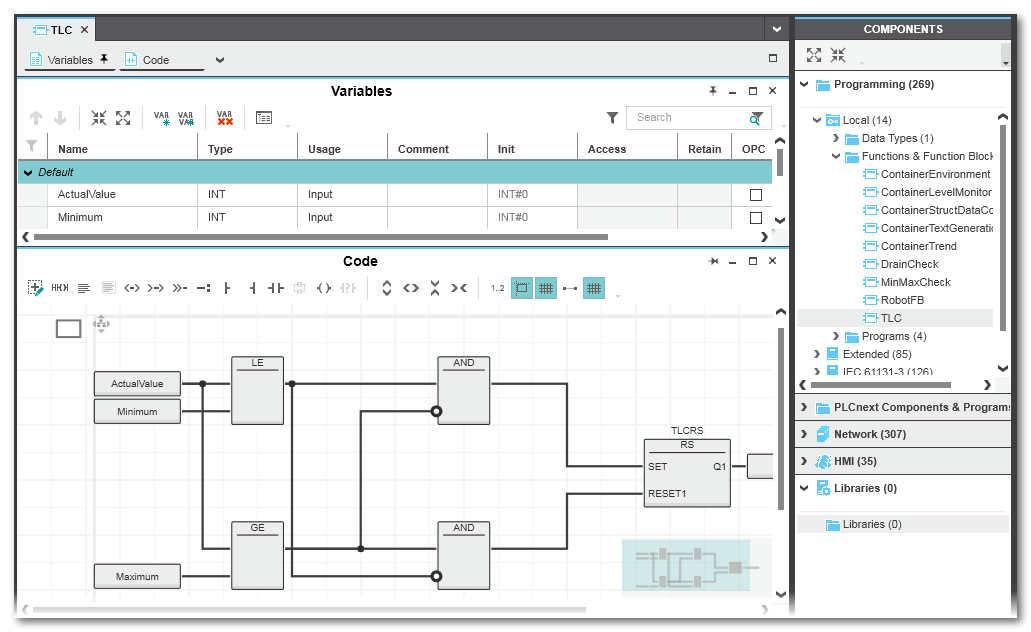Tick the OPC checkbox for ActualValue
This screenshot has height=632, width=1031.
(756, 195)
